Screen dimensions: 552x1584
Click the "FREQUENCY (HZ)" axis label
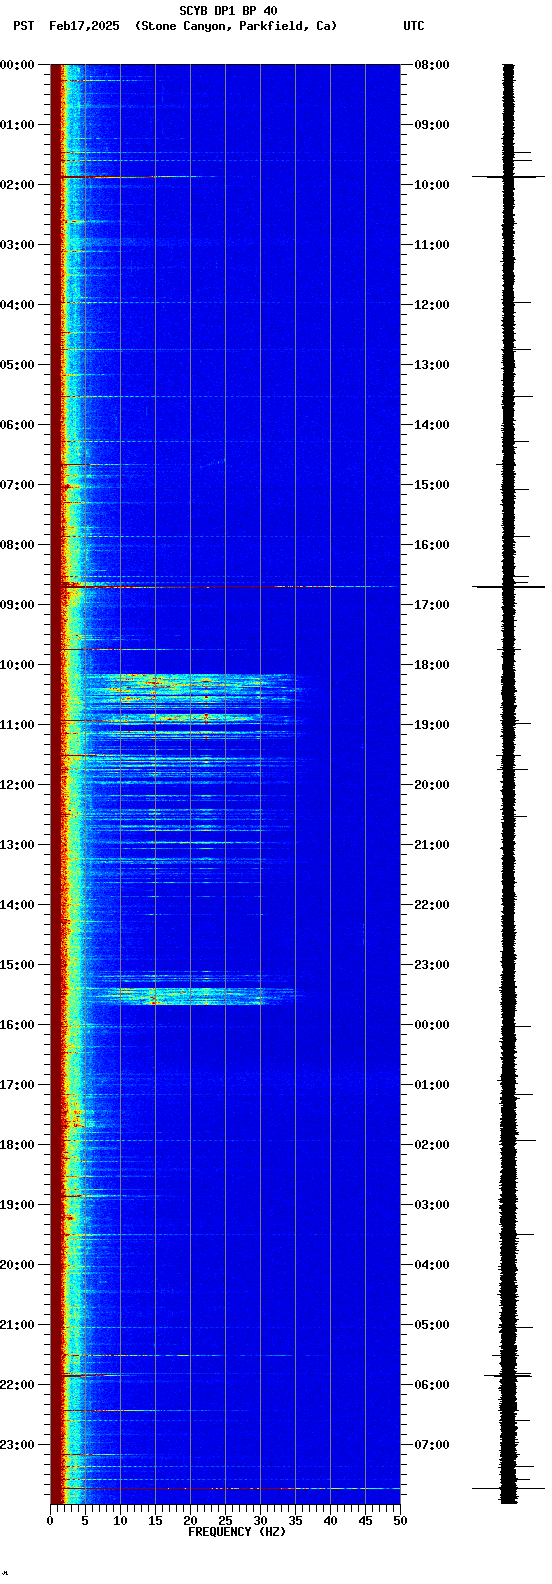pos(237,1532)
